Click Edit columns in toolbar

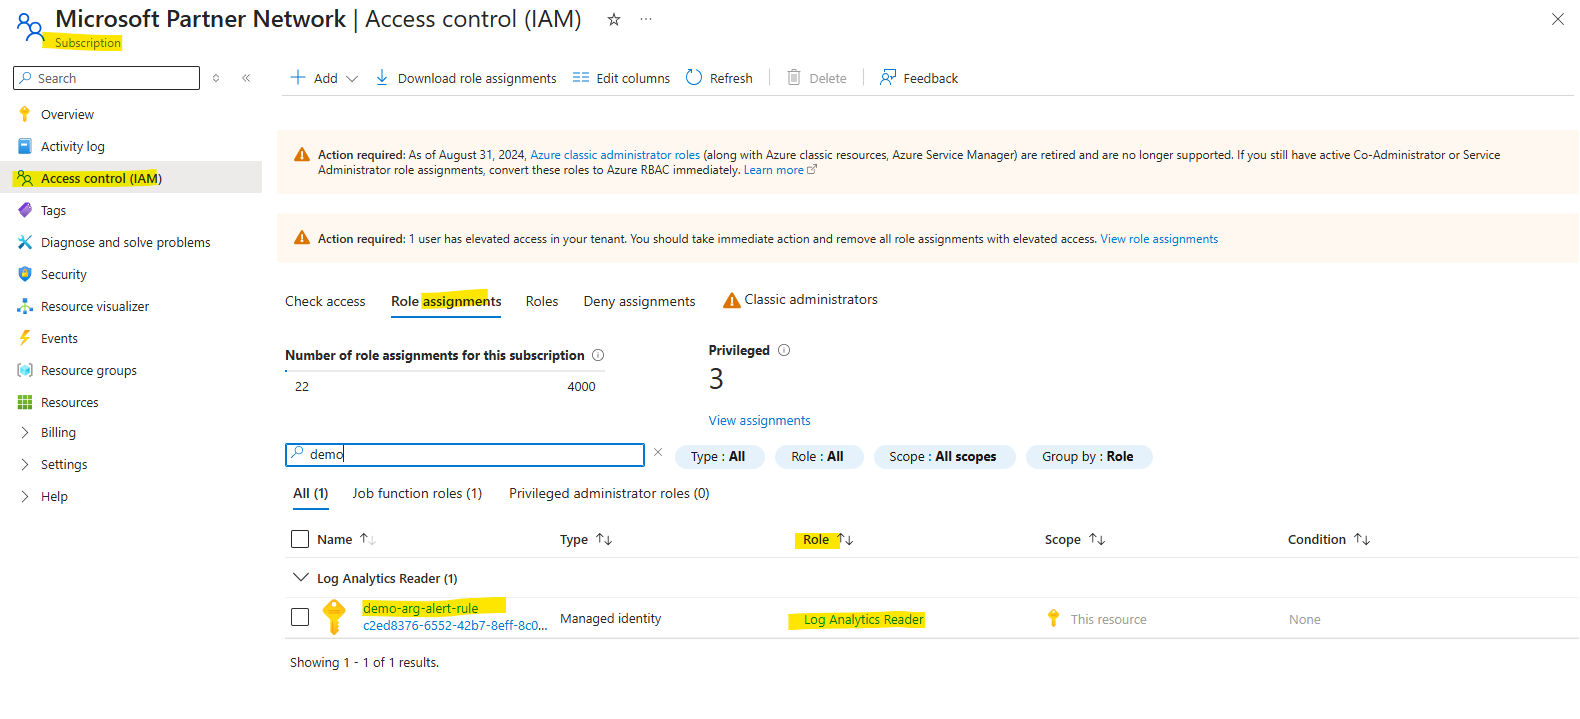pyautogui.click(x=621, y=78)
